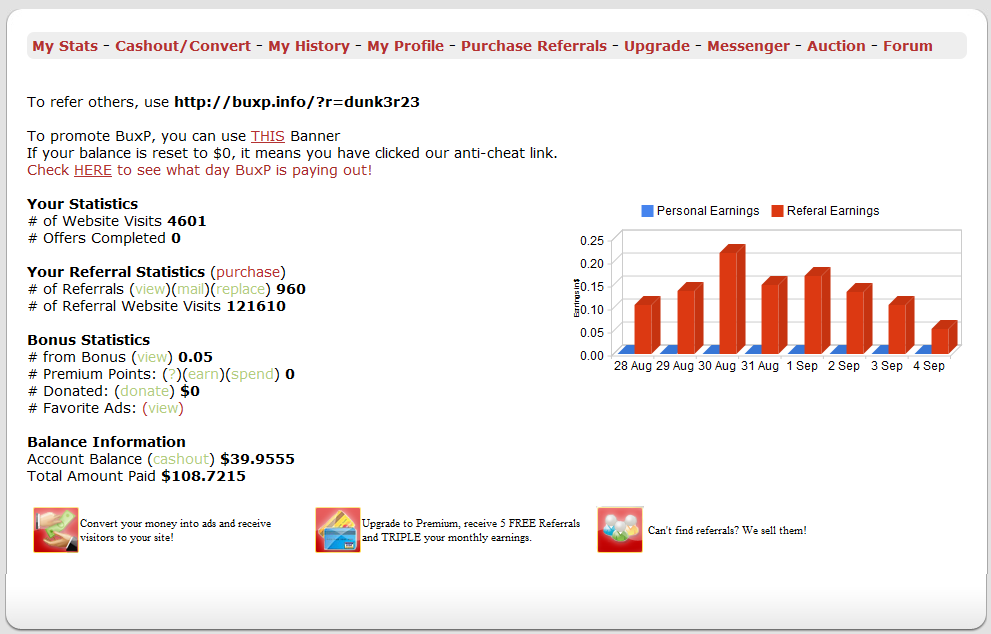Click 'Can't find referrals? We sell them!' text

click(727, 530)
